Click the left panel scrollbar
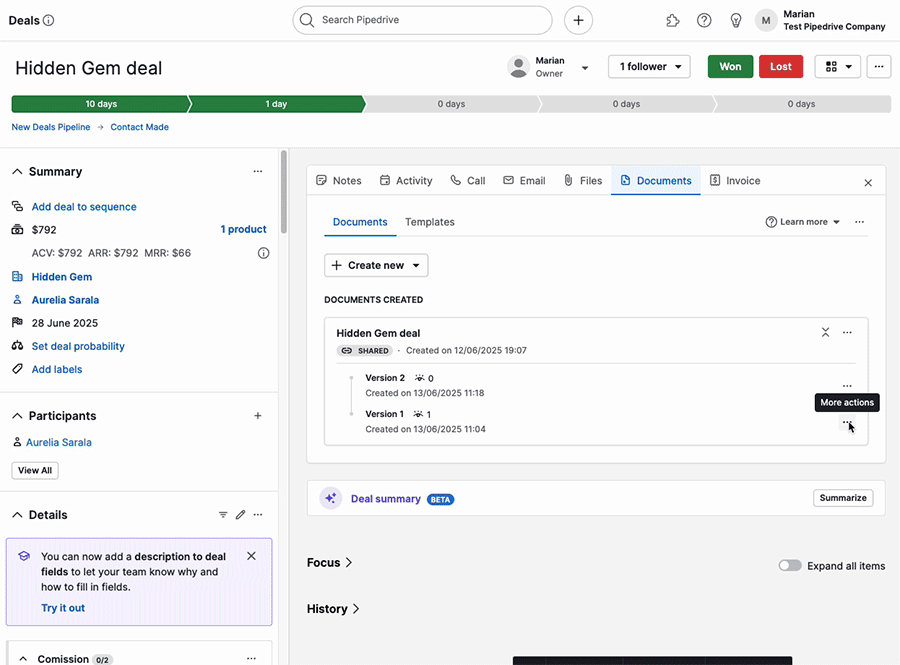 283,192
